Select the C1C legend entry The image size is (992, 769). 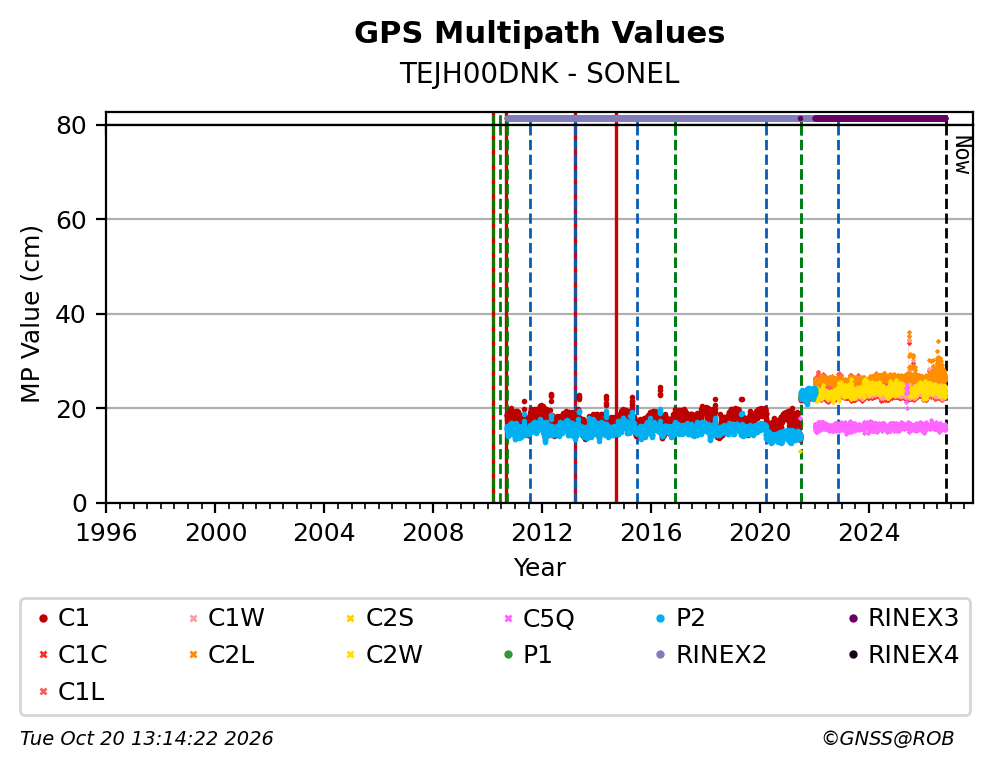(x=73, y=655)
